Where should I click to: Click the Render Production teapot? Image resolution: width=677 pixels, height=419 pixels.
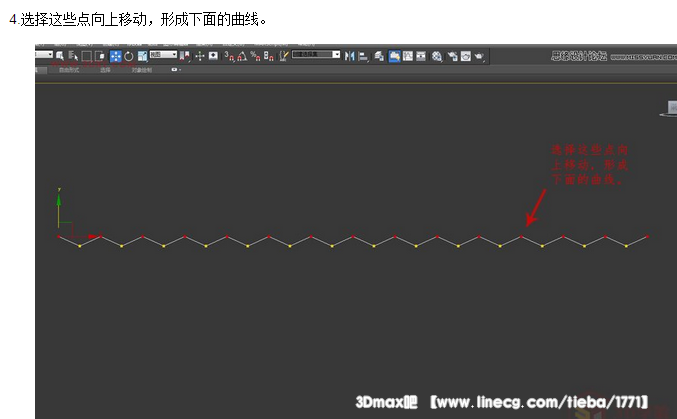click(479, 56)
